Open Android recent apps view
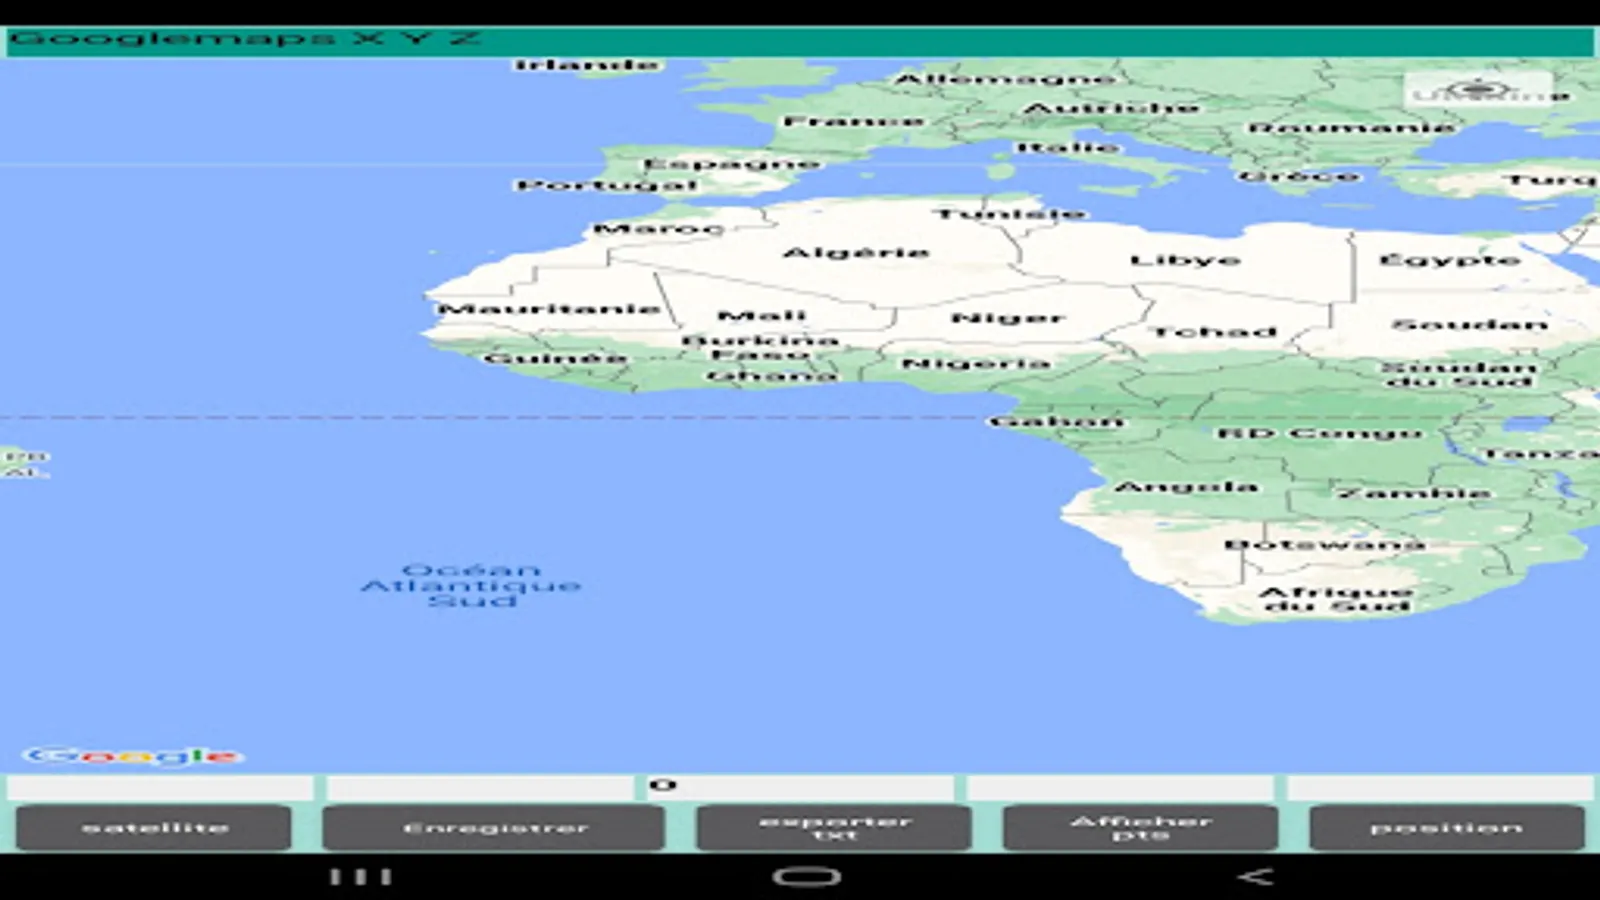 click(361, 877)
